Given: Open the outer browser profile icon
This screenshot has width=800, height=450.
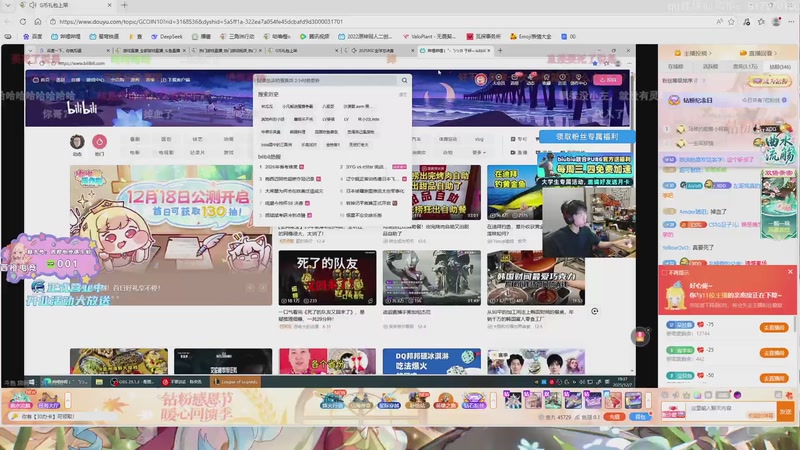Looking at the screenshot, I should pos(776,22).
